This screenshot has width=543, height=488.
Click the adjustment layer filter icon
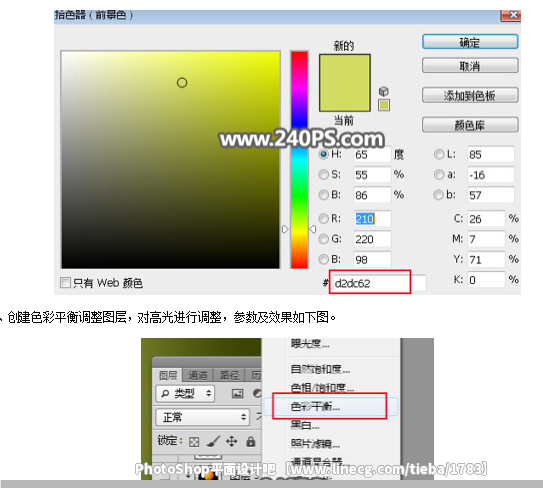coord(257,394)
